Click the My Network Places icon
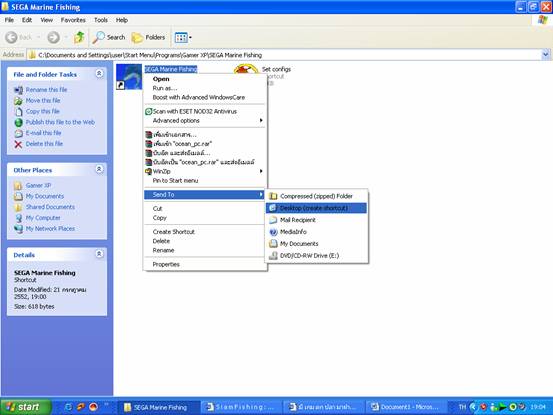 coord(18,229)
